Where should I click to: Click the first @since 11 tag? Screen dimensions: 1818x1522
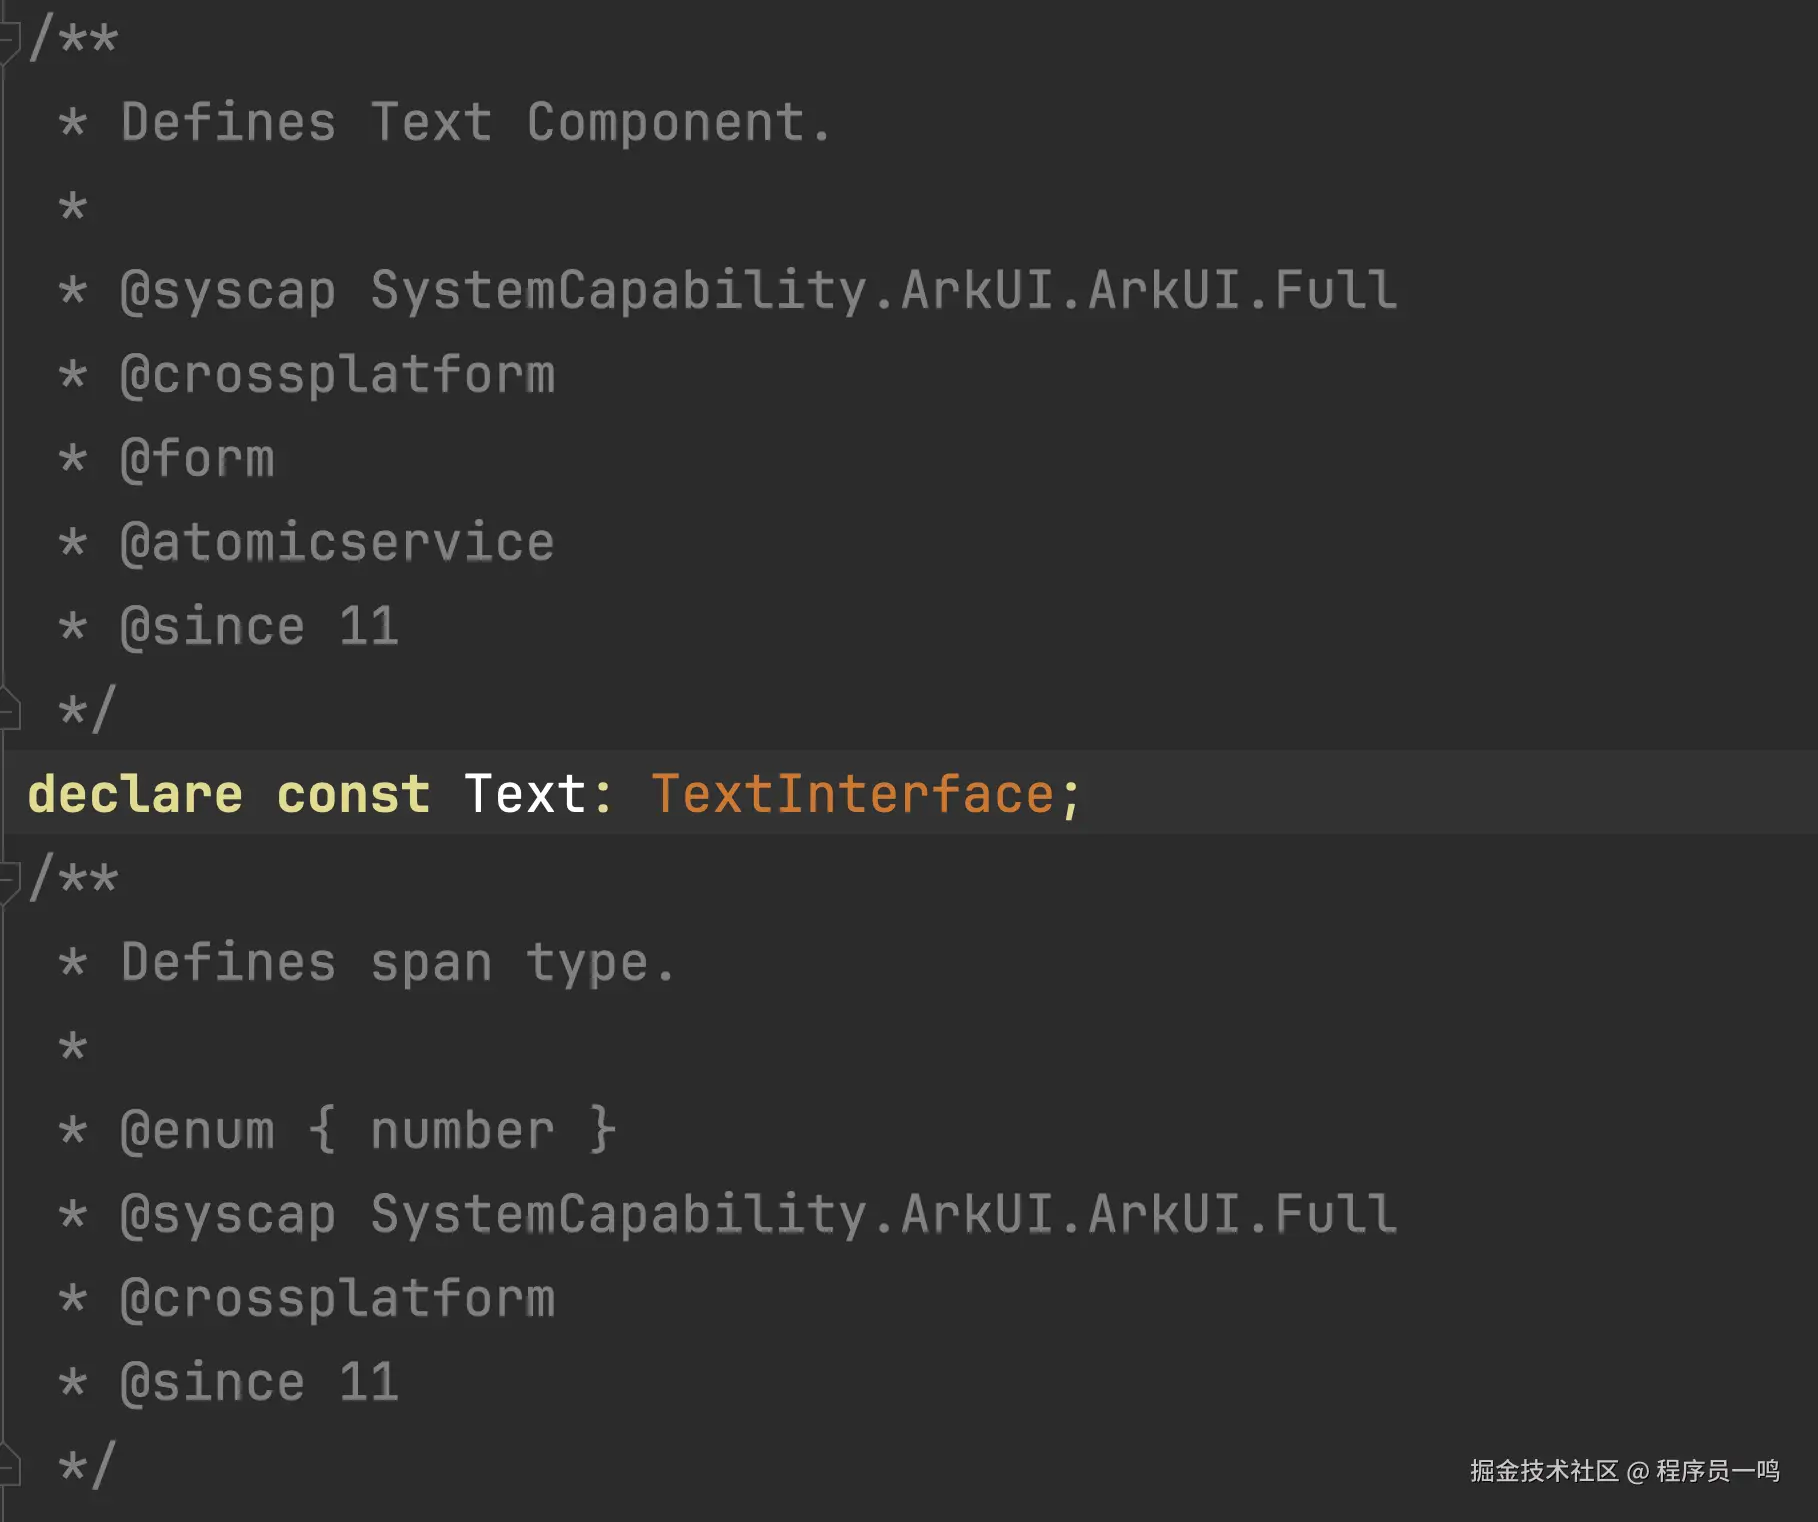(x=259, y=628)
